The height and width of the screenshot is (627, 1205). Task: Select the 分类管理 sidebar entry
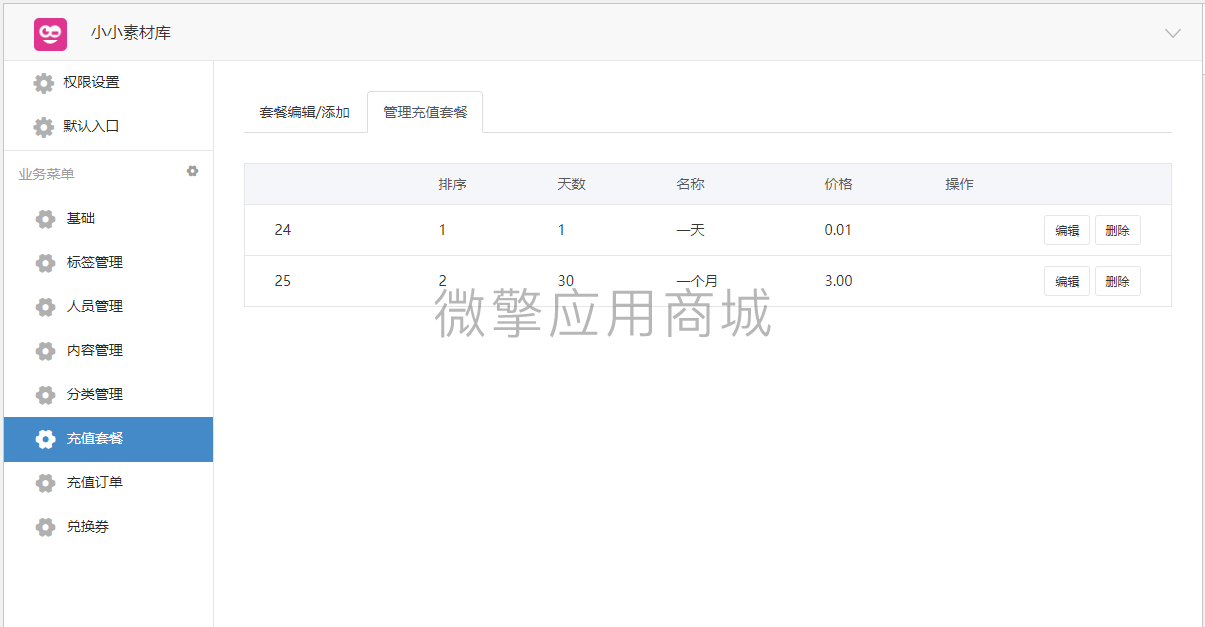85,395
